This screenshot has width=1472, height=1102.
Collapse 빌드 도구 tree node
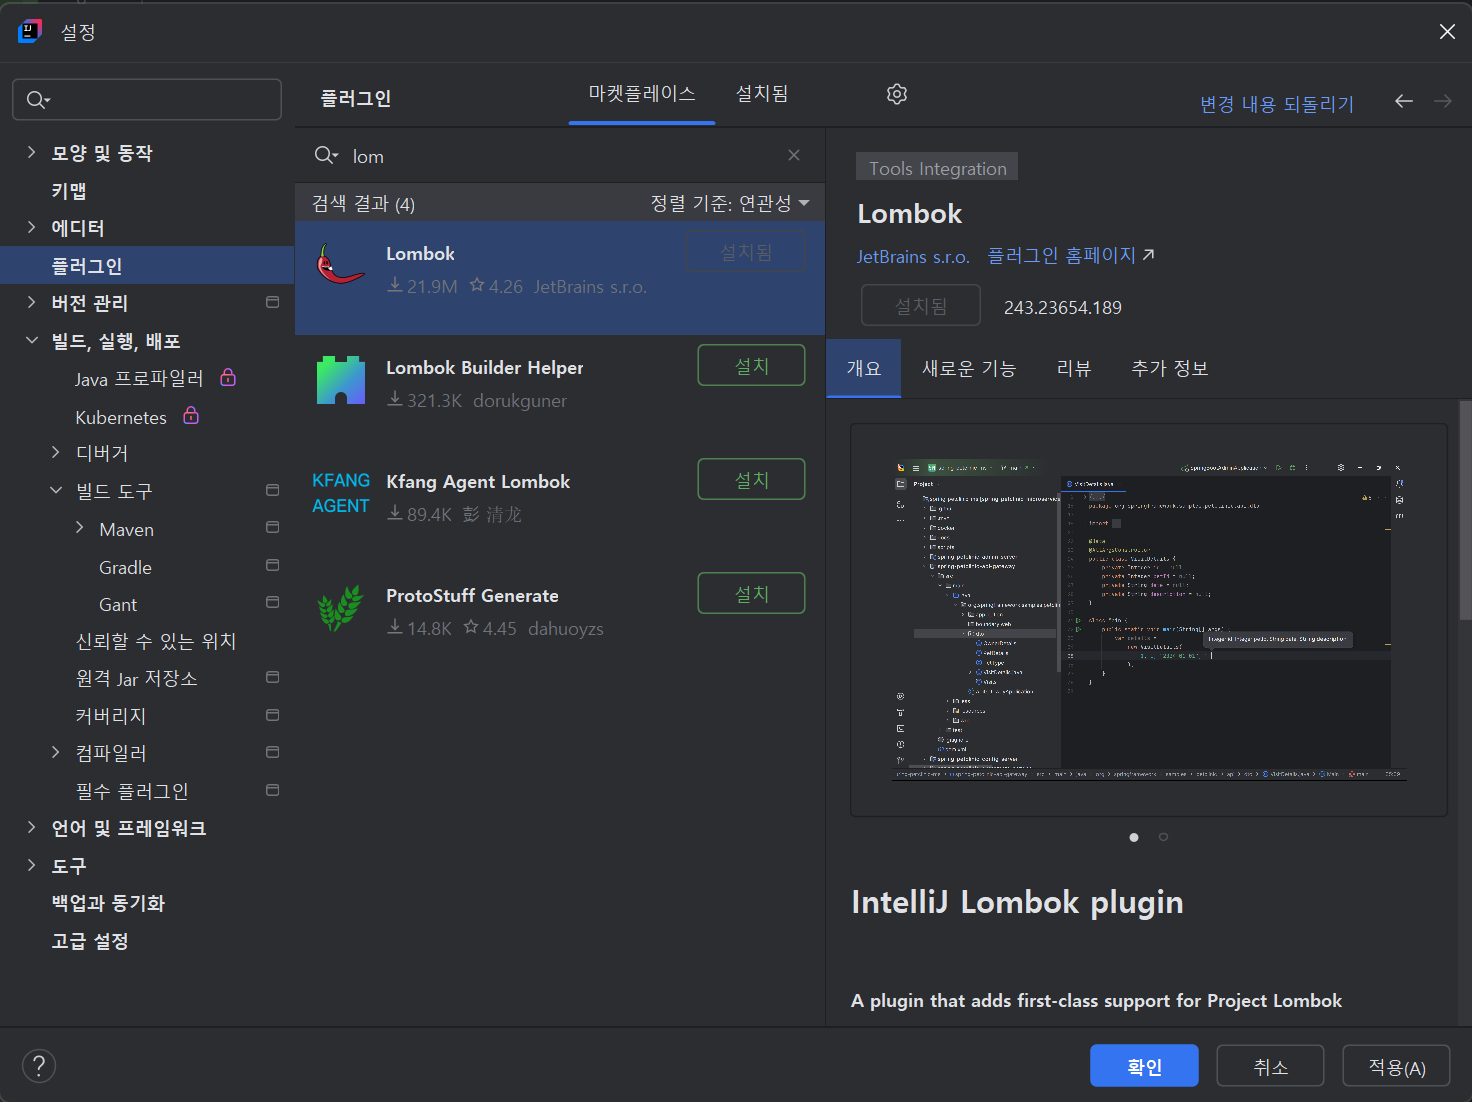point(56,490)
